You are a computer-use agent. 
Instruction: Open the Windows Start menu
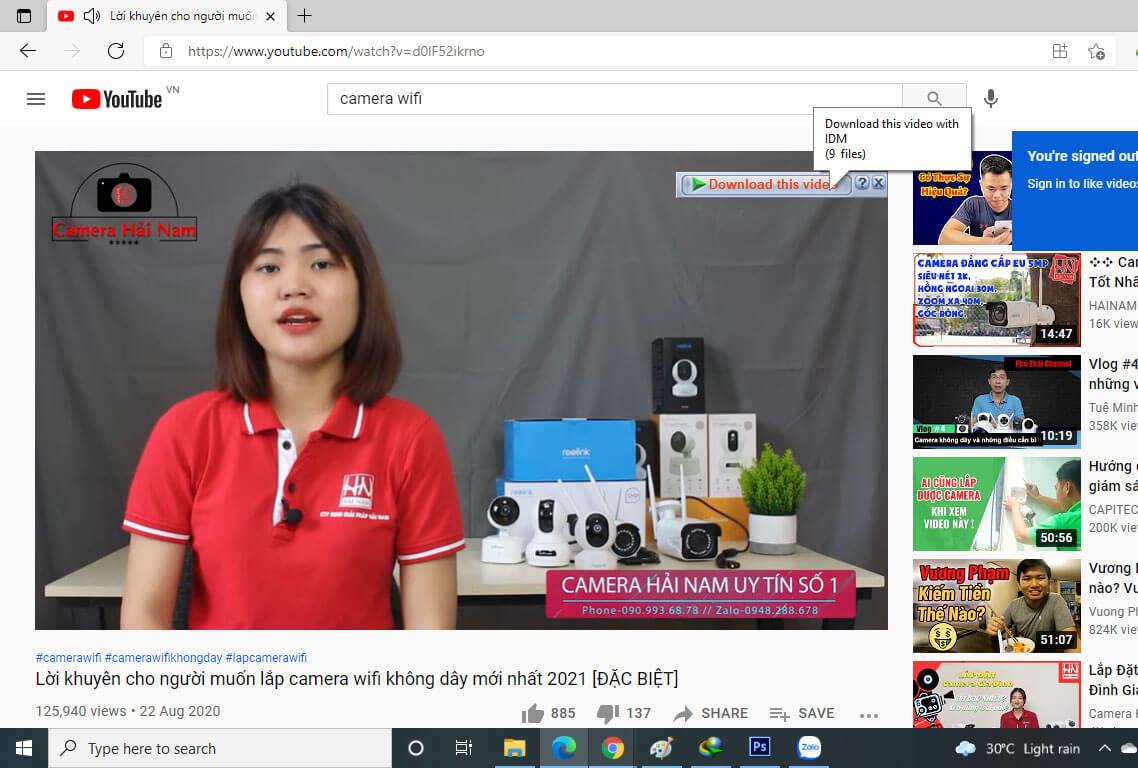point(24,748)
